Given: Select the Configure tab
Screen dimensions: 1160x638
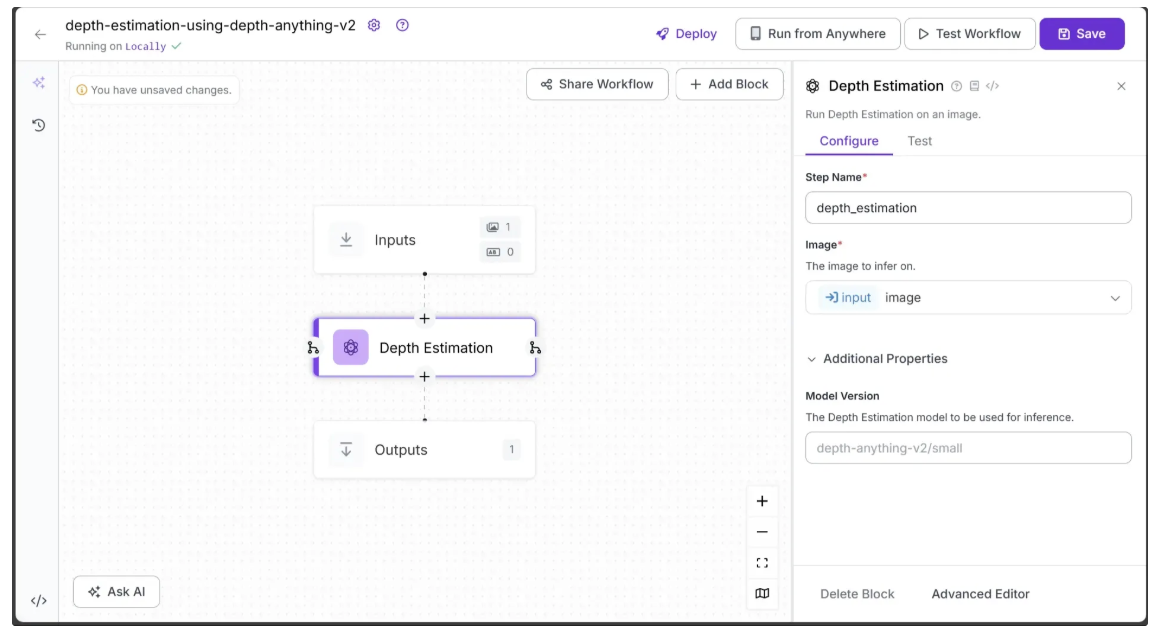Looking at the screenshot, I should (x=848, y=141).
